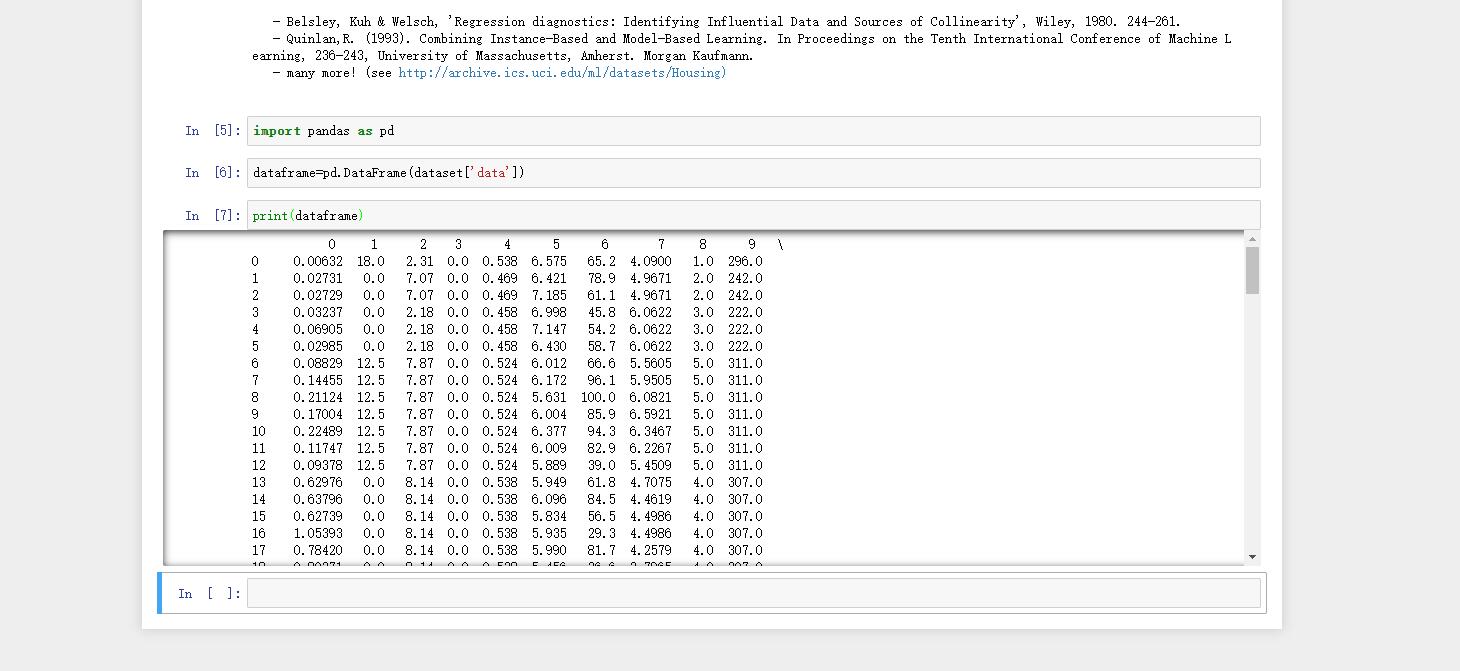This screenshot has height=671, width=1460.
Task: Click value 0.78420 in row 17
Action: [x=318, y=551]
